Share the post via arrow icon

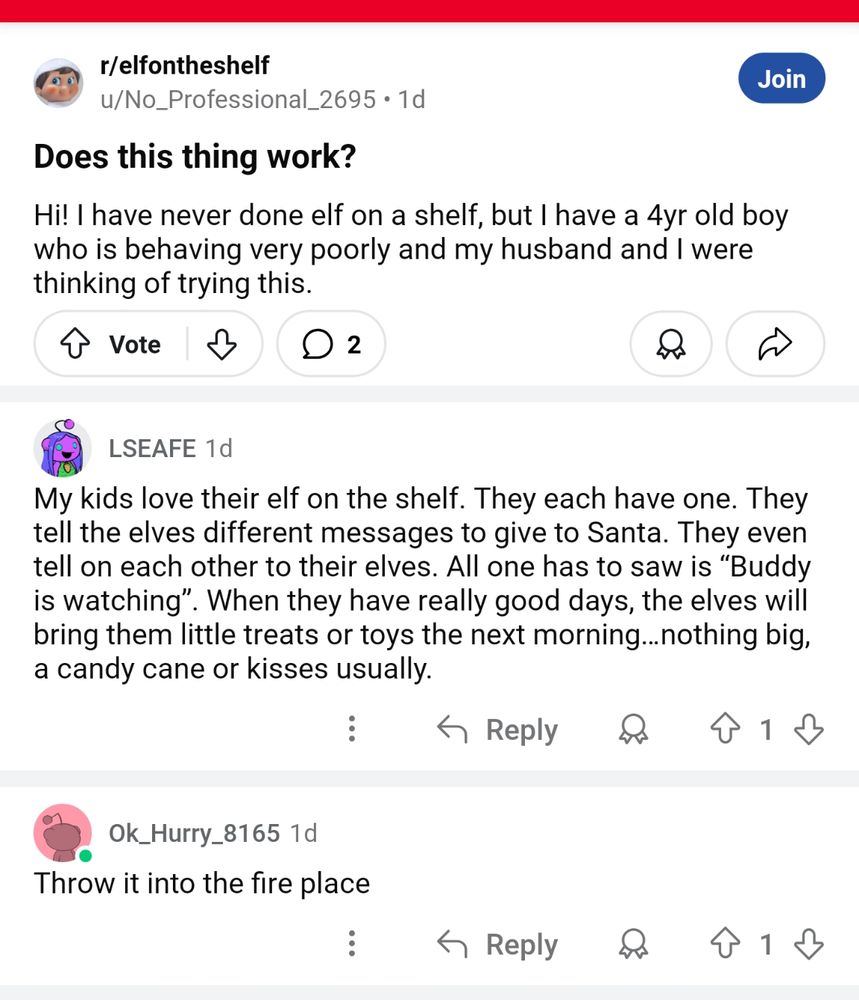774,345
